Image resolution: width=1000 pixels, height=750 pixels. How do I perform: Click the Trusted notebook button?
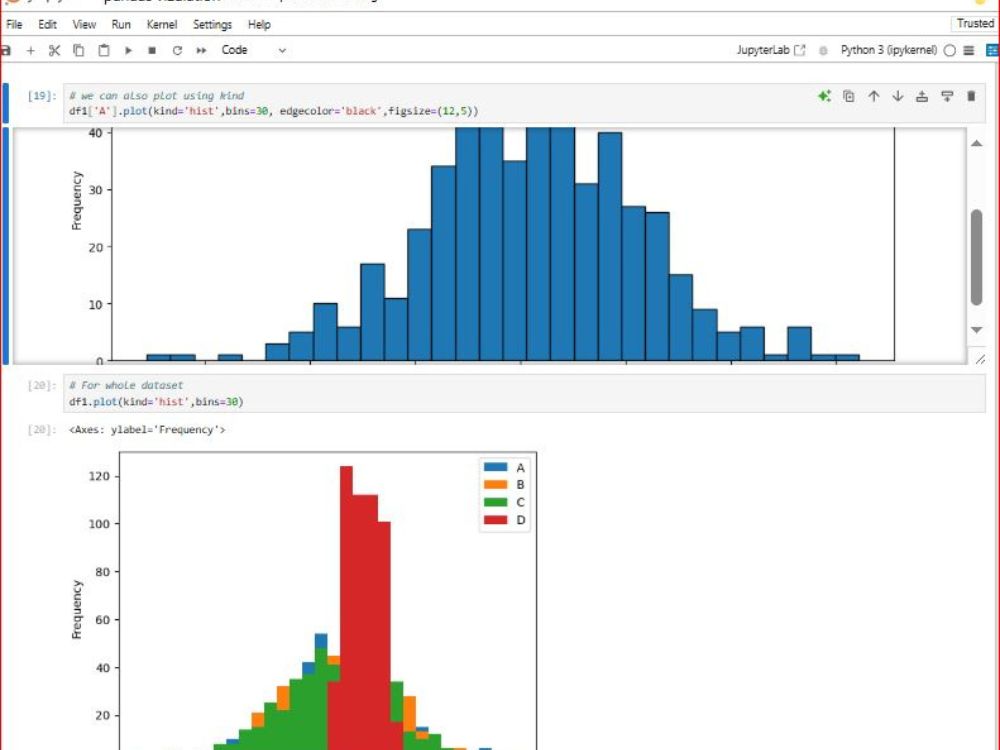[x=975, y=24]
